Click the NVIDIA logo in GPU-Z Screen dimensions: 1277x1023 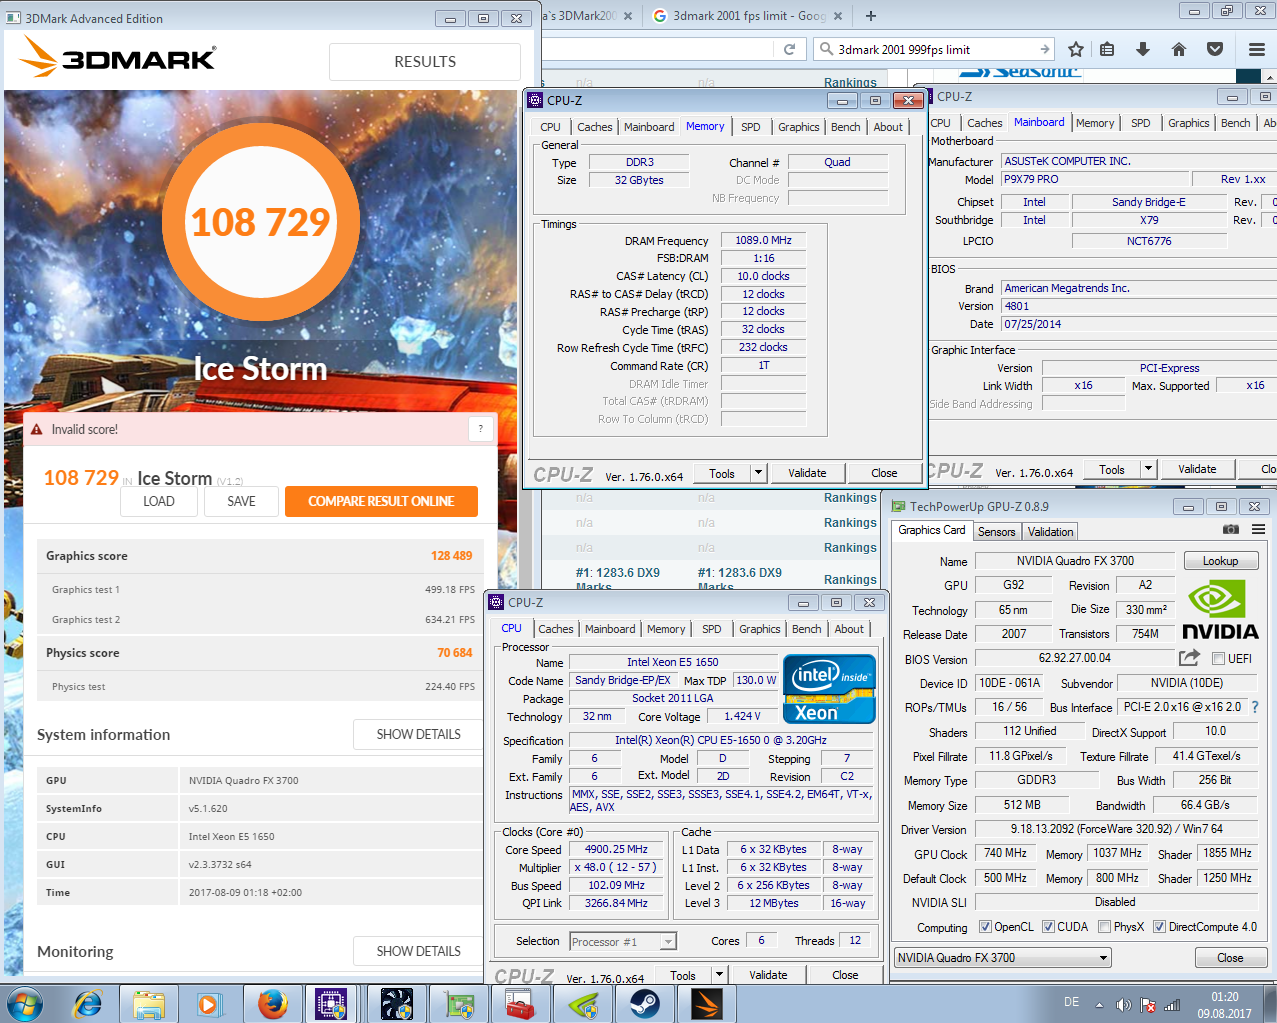pyautogui.click(x=1220, y=610)
